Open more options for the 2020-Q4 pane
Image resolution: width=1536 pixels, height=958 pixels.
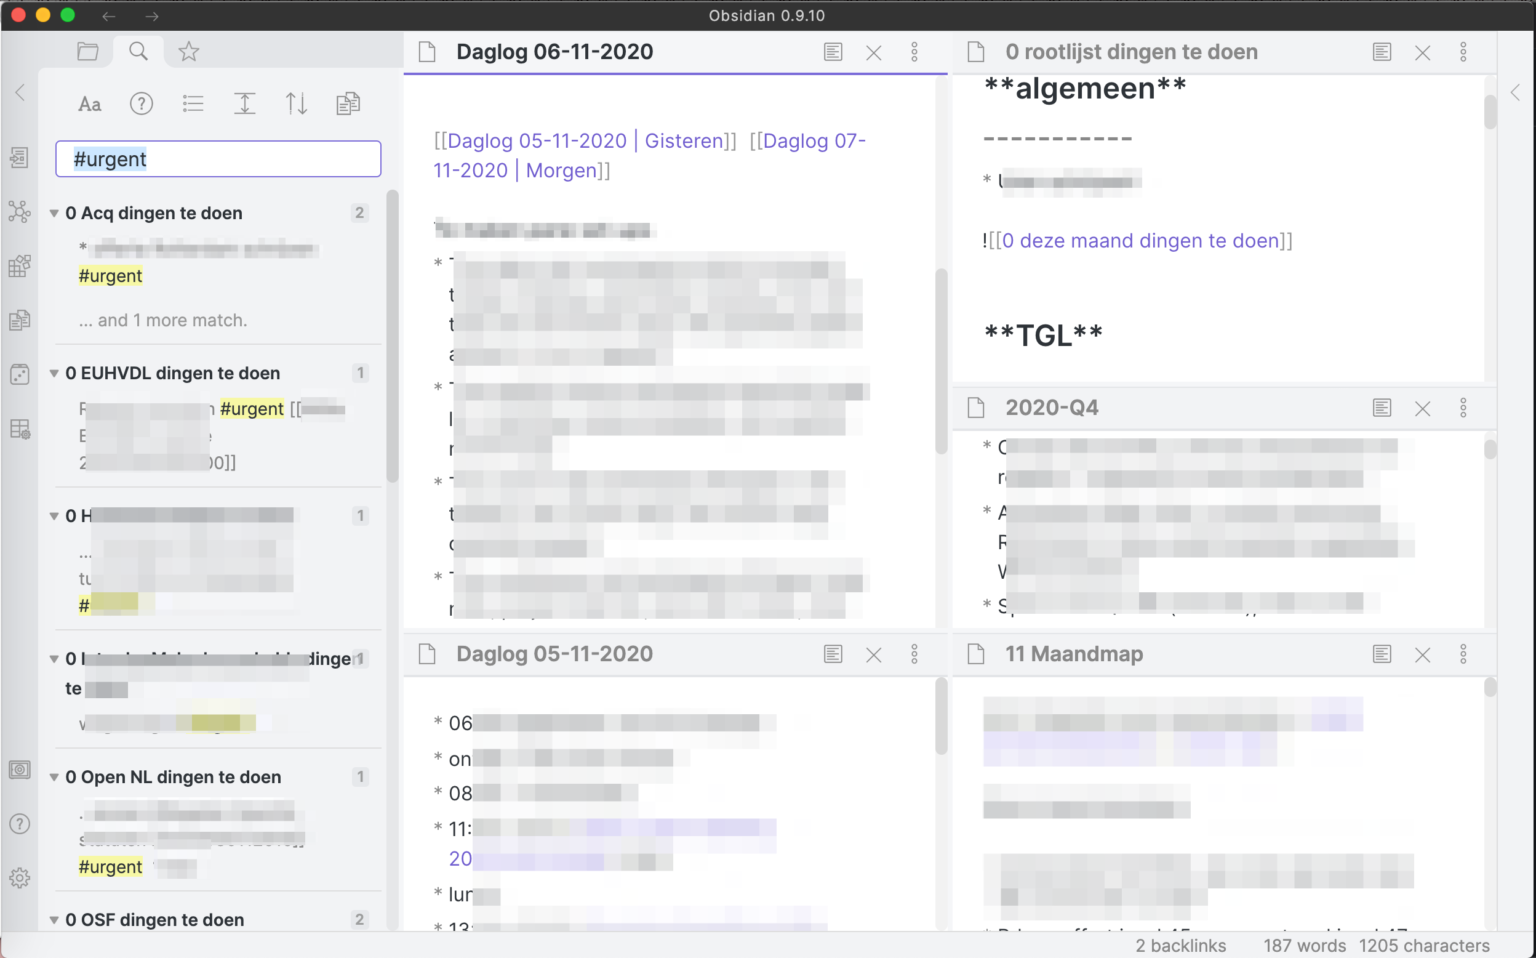click(x=1463, y=408)
